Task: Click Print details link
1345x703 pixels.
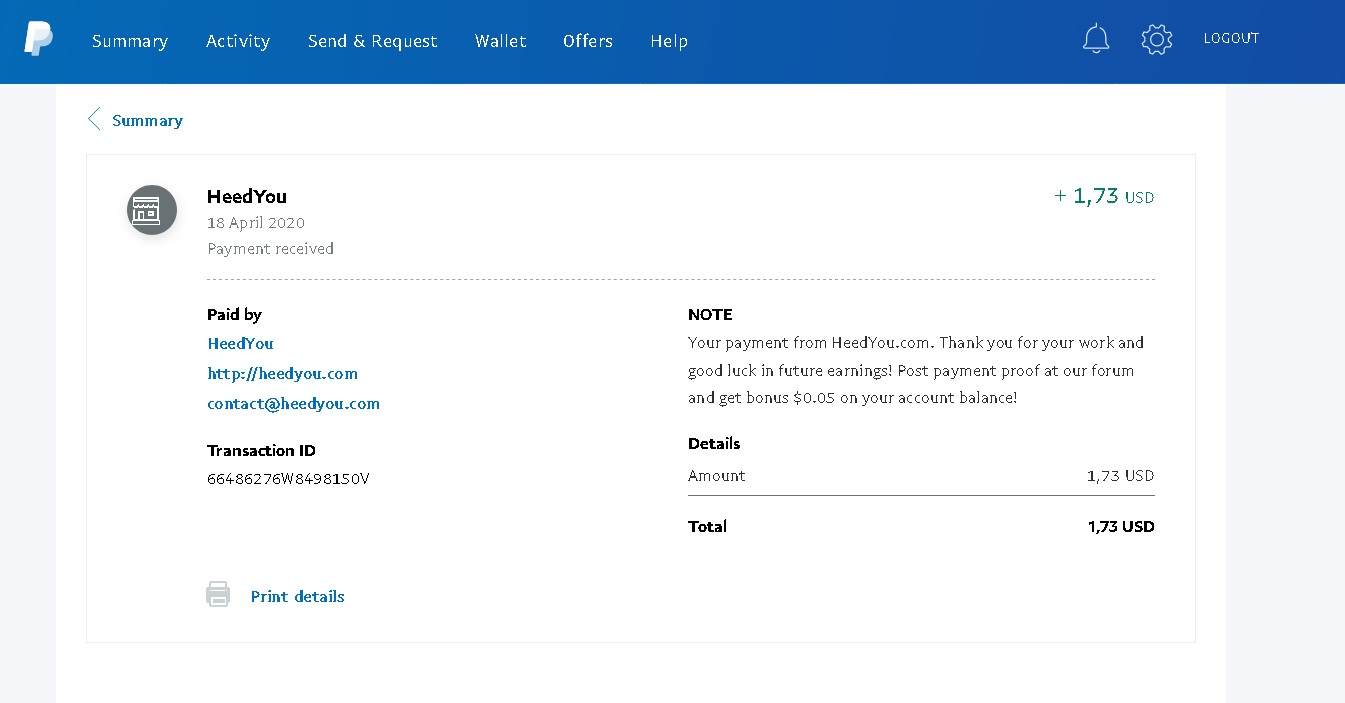Action: click(x=297, y=596)
